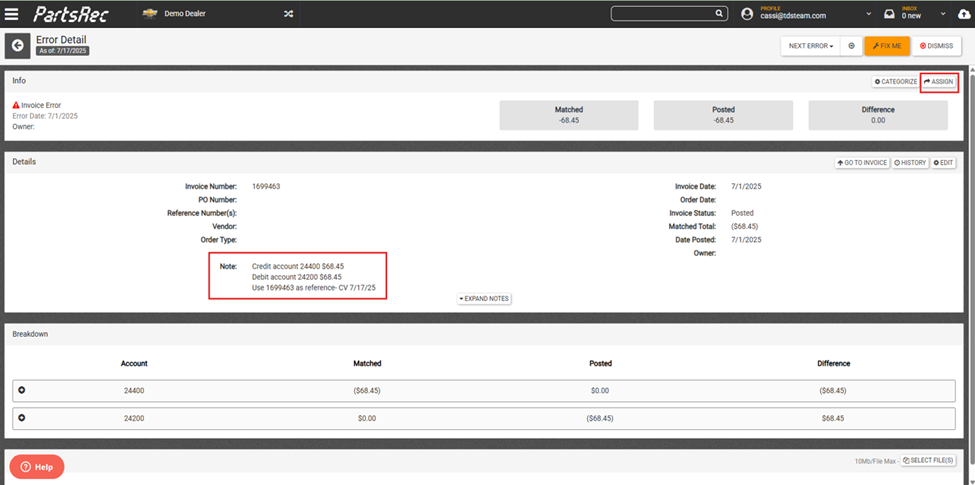This screenshot has width=975, height=485.
Task: Click the Account column header
Action: pyautogui.click(x=134, y=363)
